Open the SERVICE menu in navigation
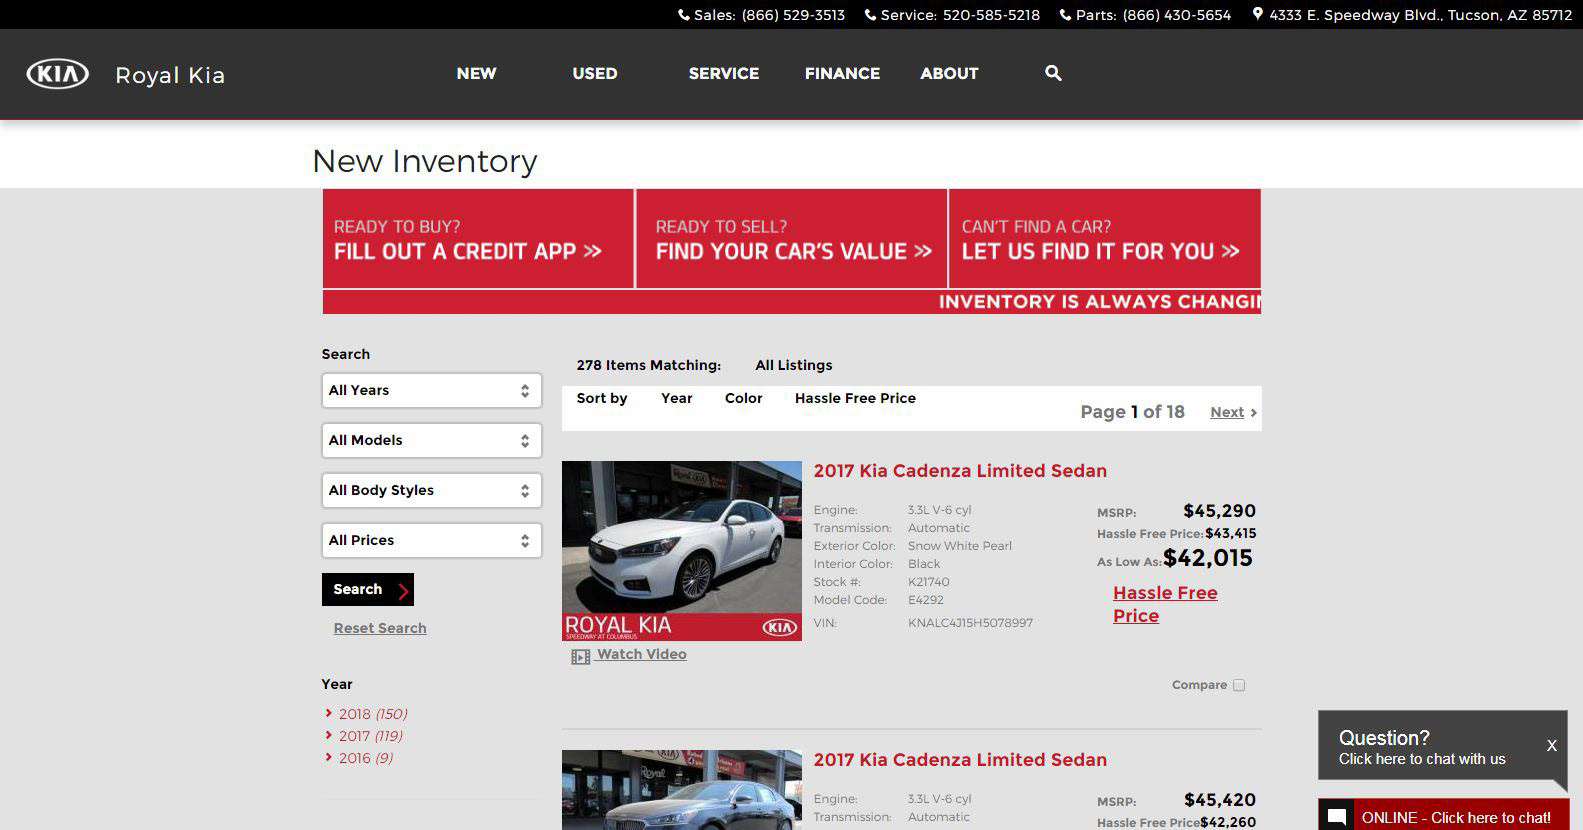Screen dimensions: 1583x830 point(724,73)
